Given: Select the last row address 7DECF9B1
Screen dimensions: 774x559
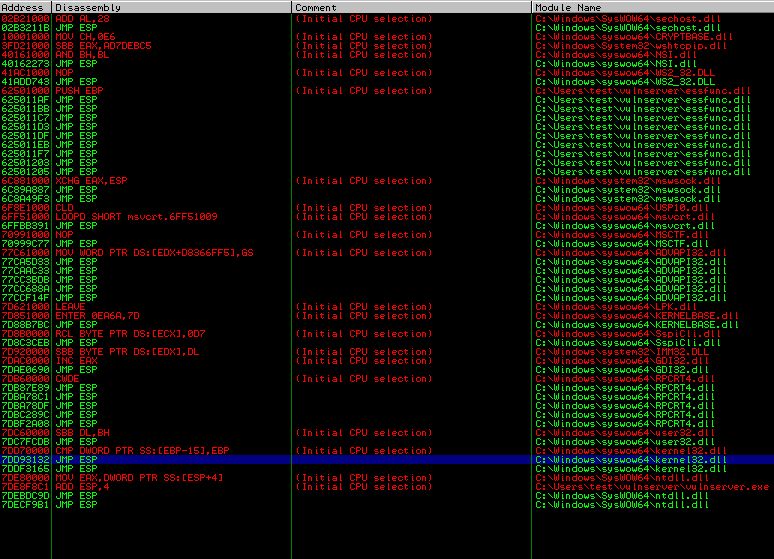Looking at the screenshot, I should click(x=25, y=505).
